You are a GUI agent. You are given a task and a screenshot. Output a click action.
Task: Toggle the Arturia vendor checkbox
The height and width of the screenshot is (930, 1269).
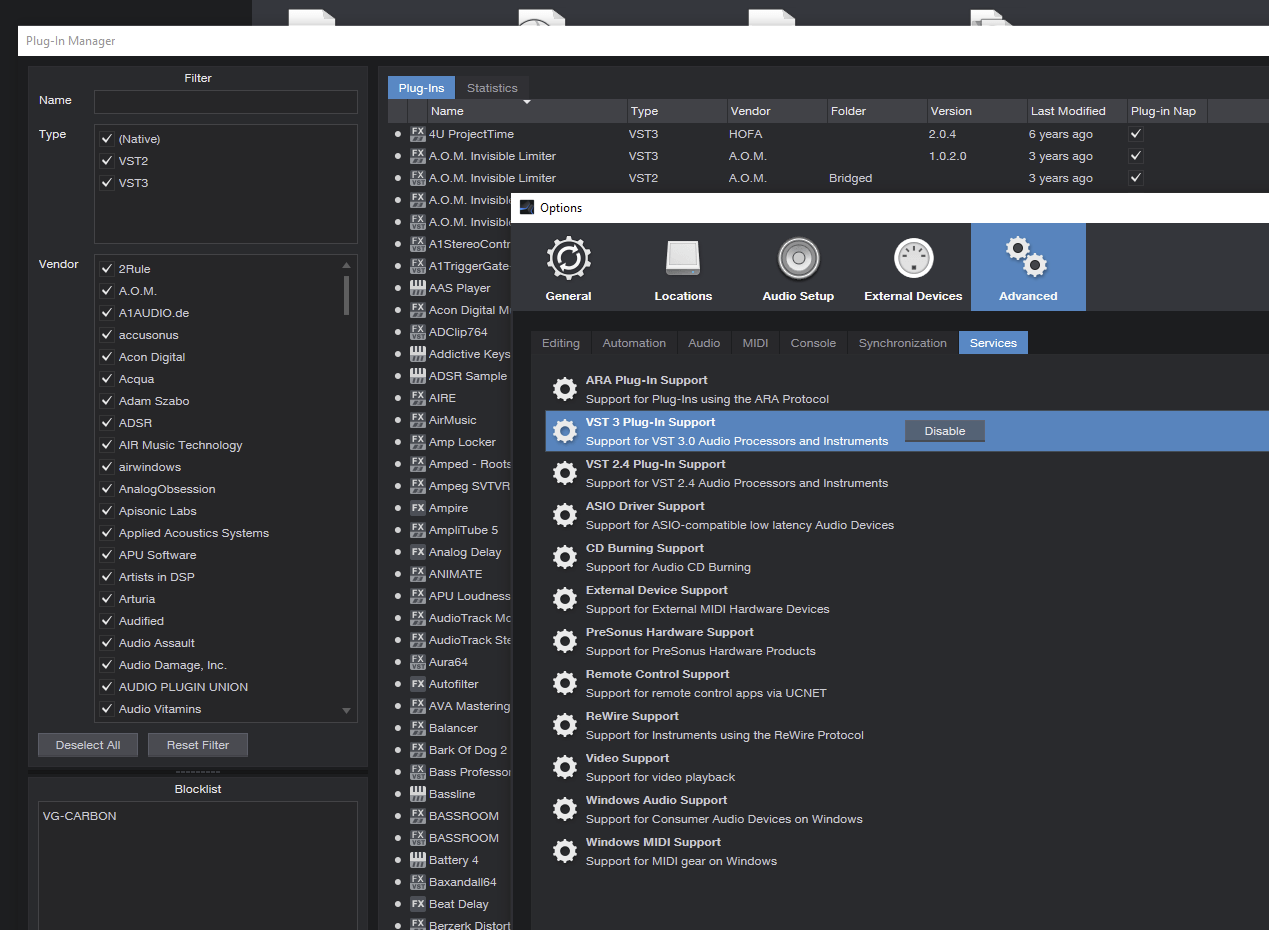[x=107, y=599]
